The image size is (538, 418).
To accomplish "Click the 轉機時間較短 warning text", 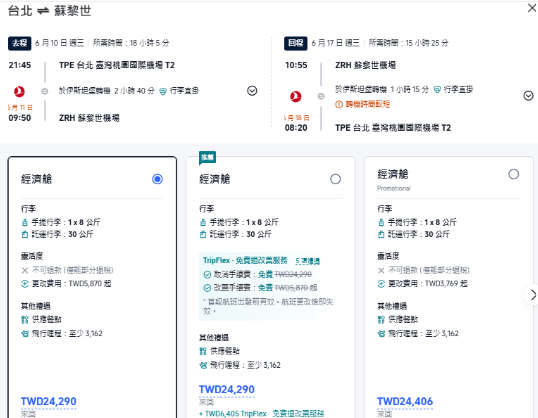I will [367, 104].
